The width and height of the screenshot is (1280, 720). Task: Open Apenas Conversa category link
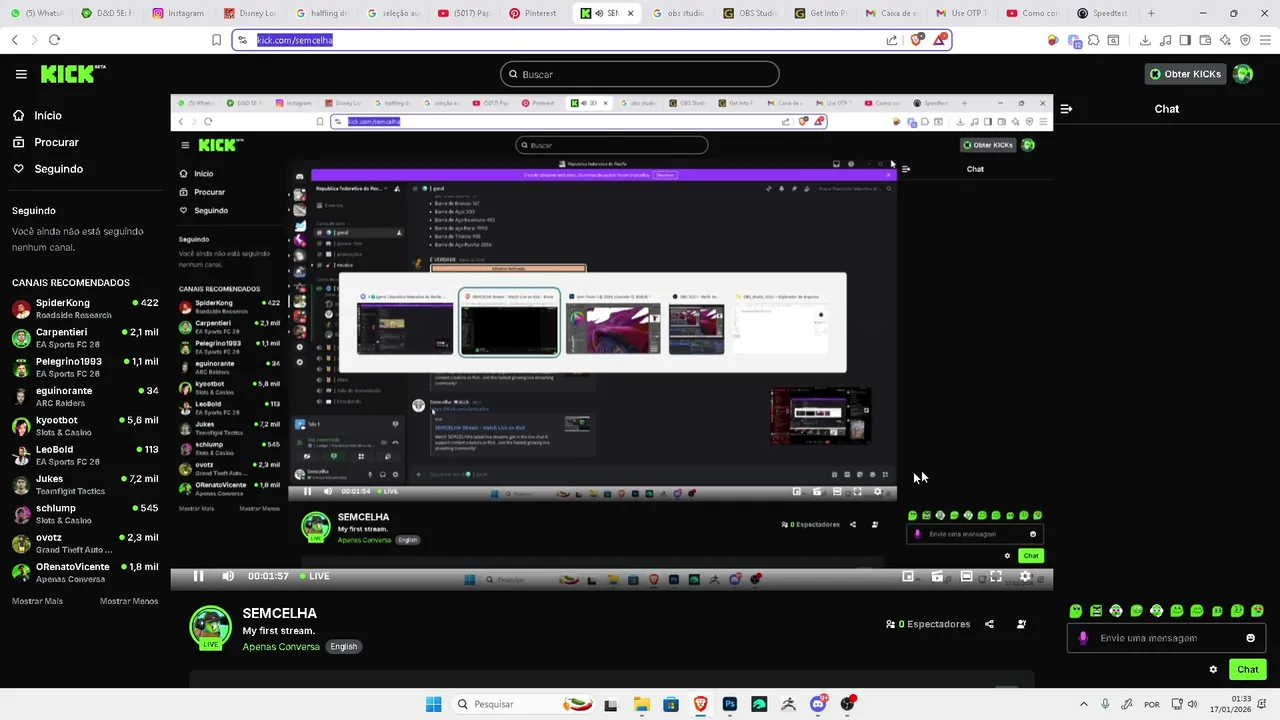(281, 646)
